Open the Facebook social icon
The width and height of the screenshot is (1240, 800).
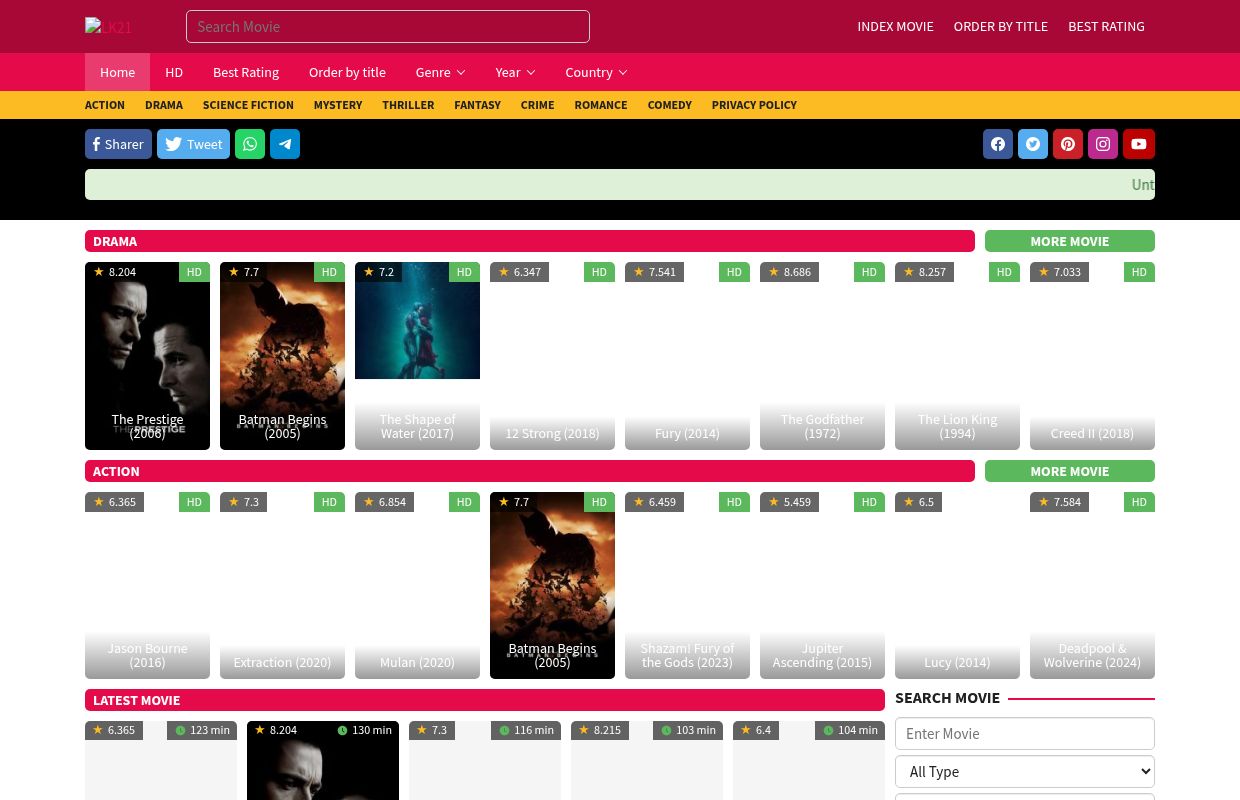[x=998, y=144]
